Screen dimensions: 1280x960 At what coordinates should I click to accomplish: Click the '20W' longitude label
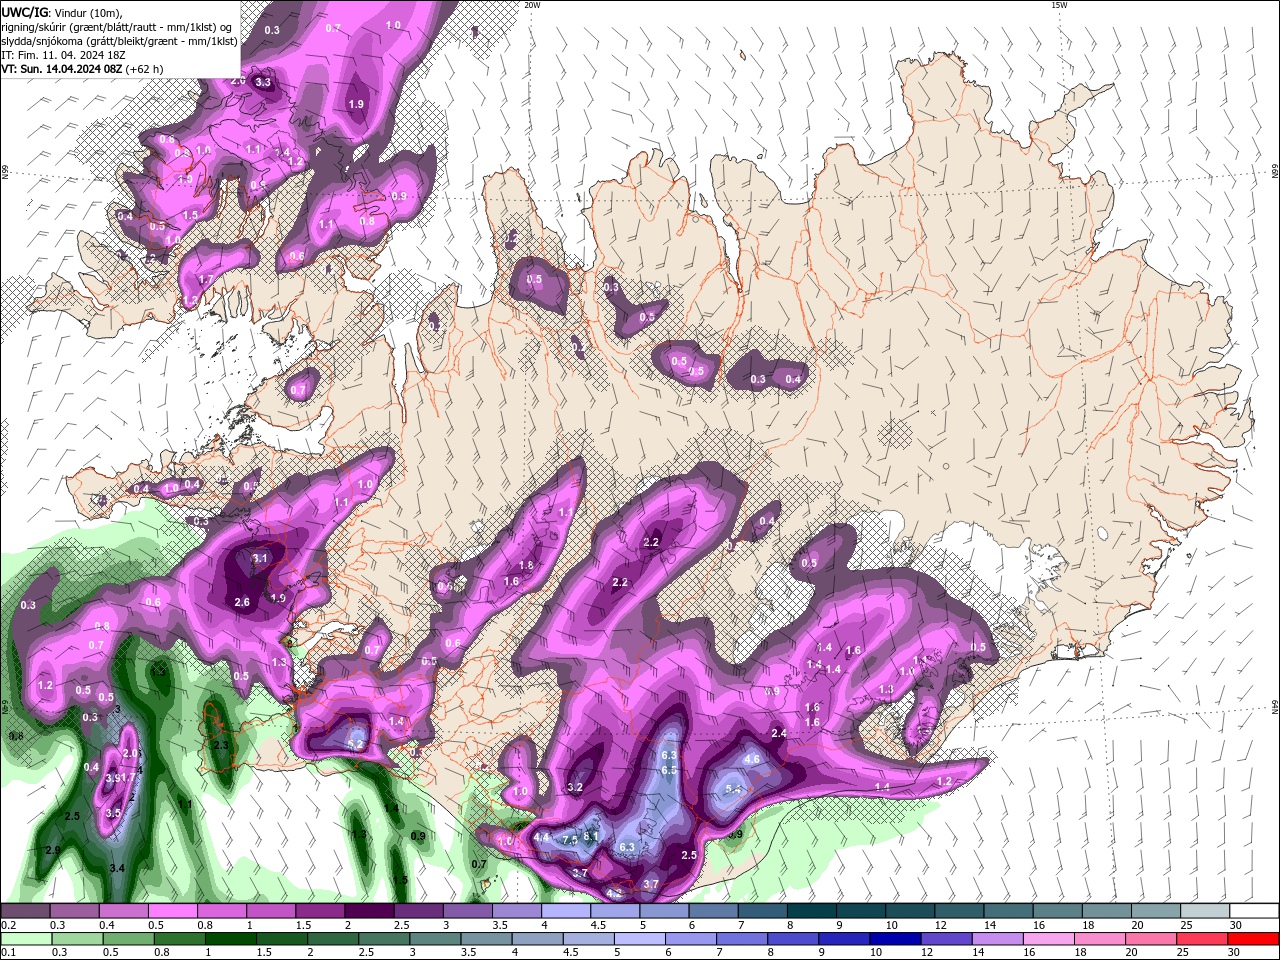[532, 5]
